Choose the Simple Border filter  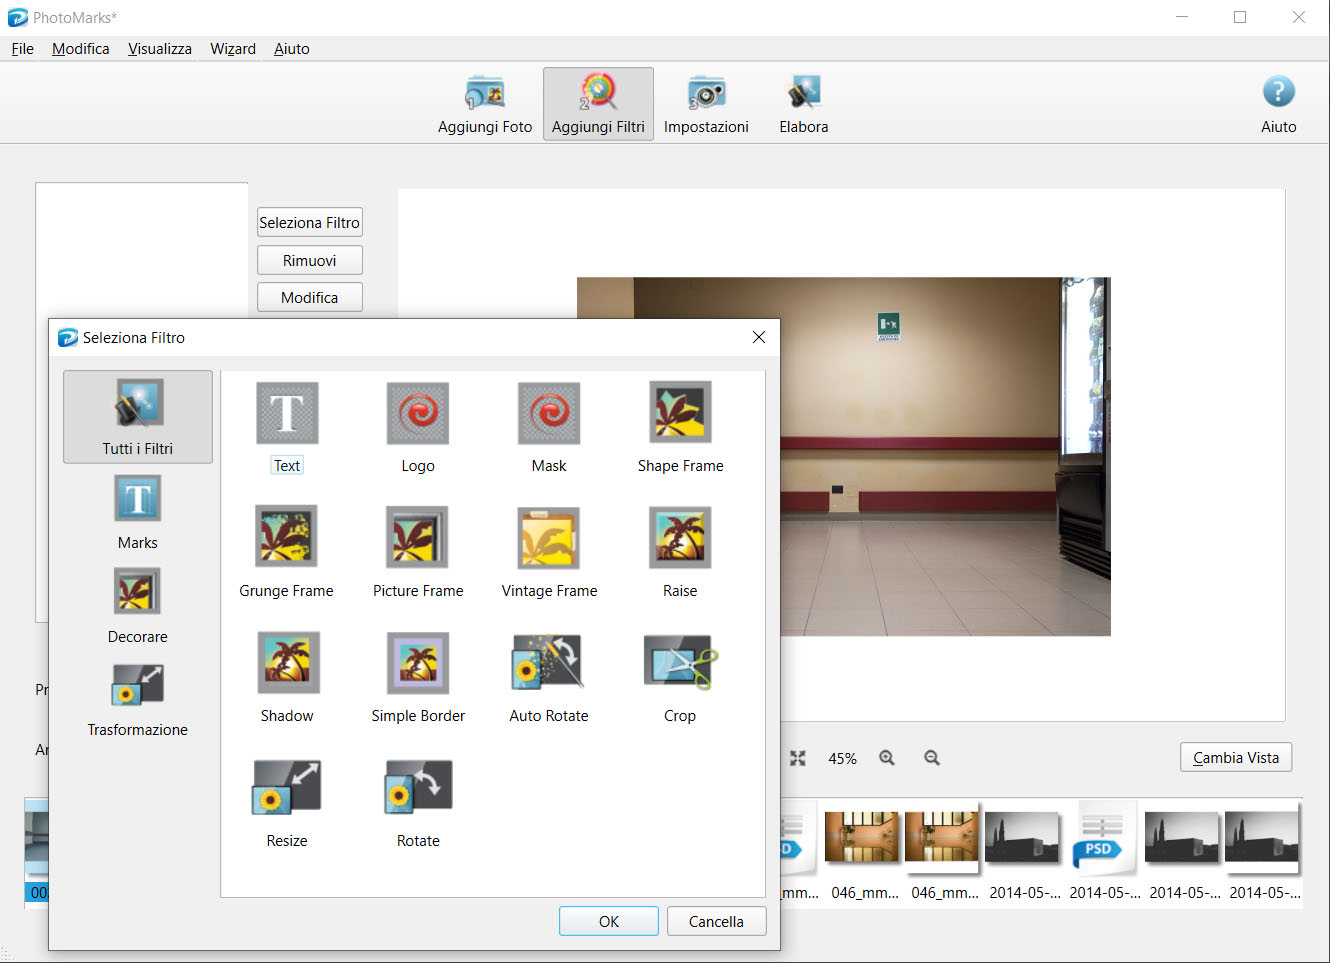pyautogui.click(x=418, y=664)
